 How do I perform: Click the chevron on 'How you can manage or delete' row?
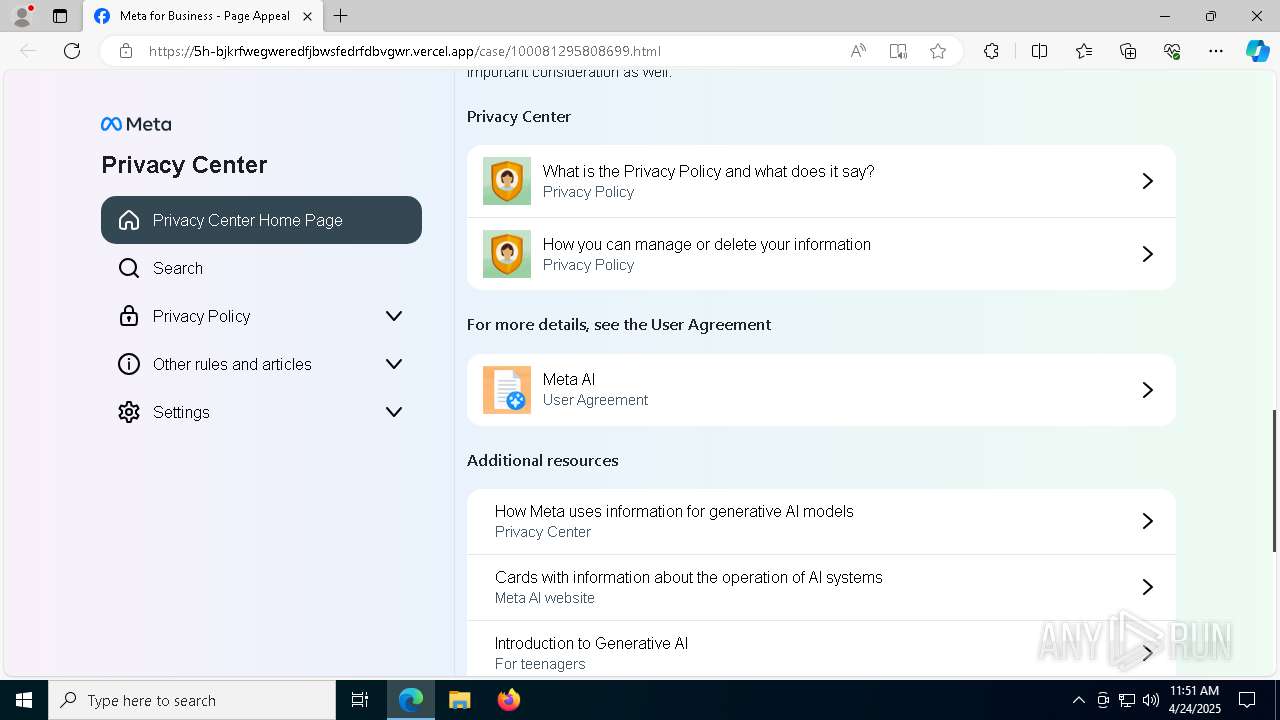coord(1148,254)
